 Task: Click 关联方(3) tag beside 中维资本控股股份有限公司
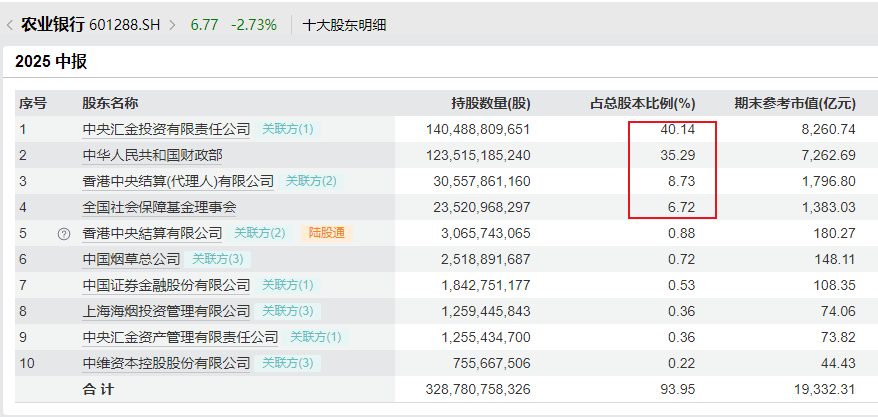click(x=288, y=363)
